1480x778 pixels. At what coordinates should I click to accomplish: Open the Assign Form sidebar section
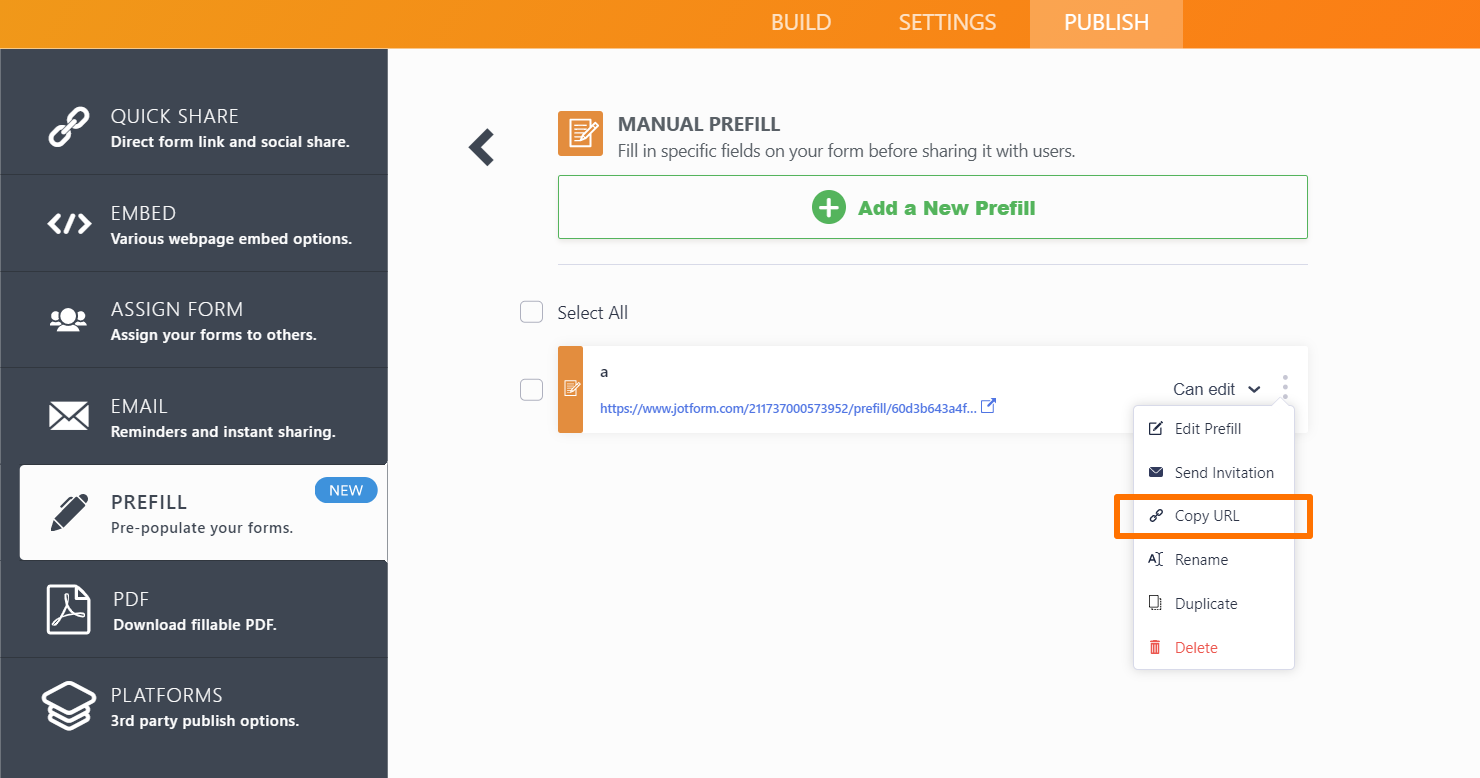tap(194, 320)
